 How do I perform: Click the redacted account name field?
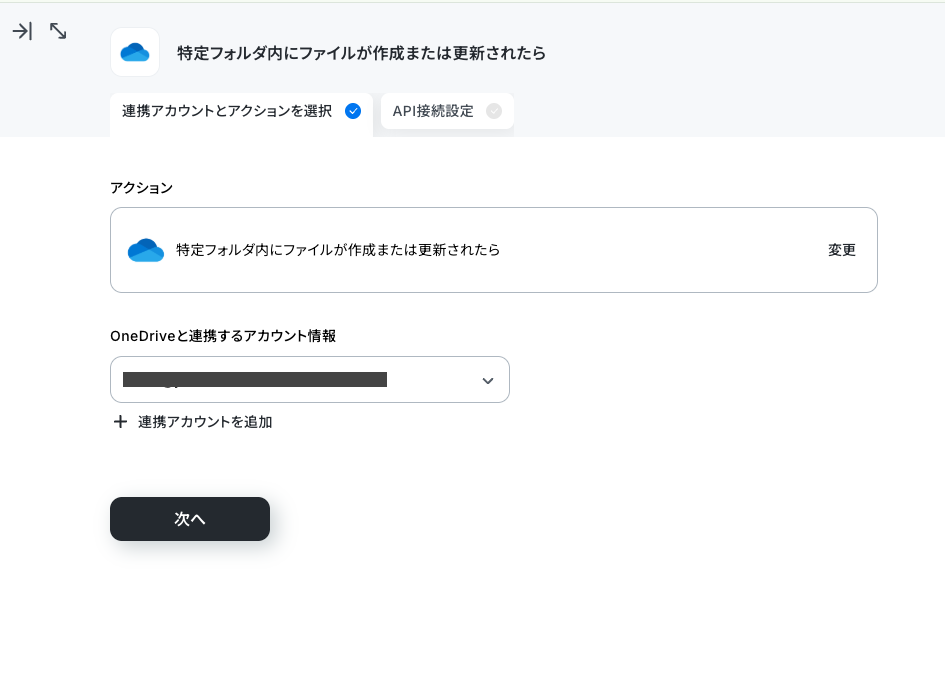click(x=255, y=380)
